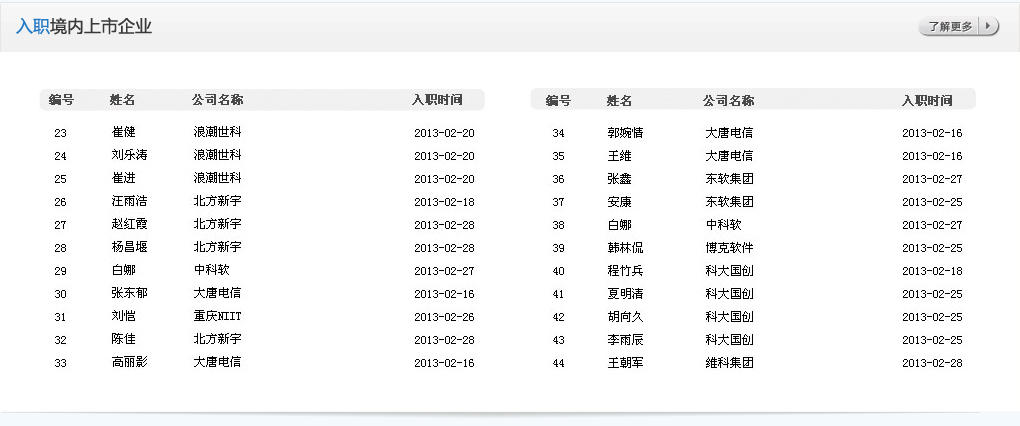Click the name 张鑫 in row 36
1020x426 pixels.
[619, 179]
